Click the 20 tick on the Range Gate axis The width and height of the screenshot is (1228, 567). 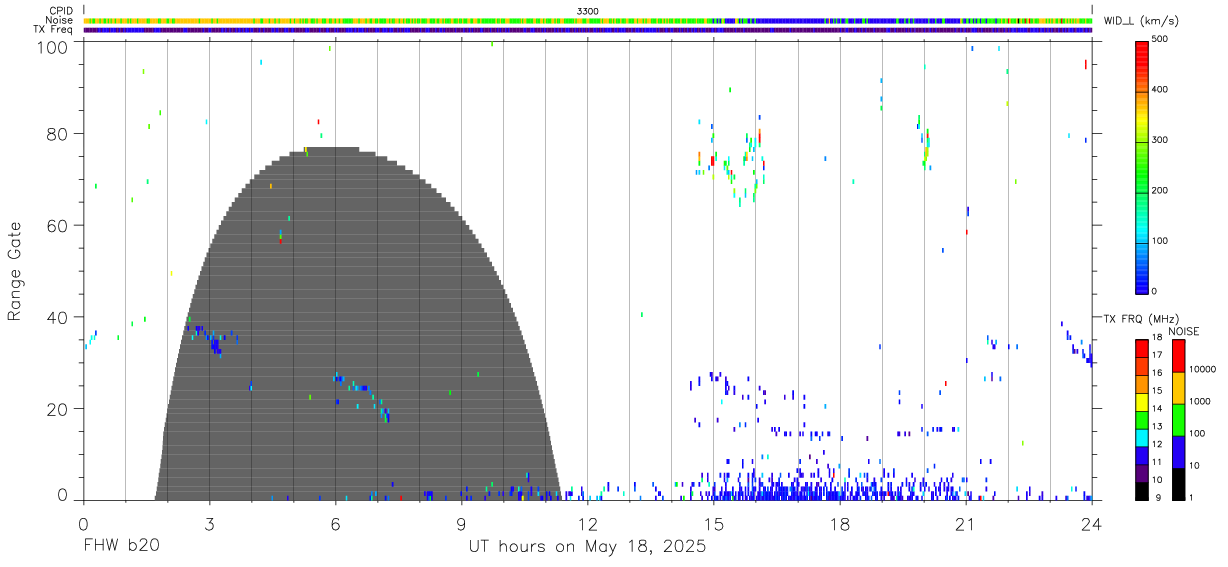click(58, 409)
